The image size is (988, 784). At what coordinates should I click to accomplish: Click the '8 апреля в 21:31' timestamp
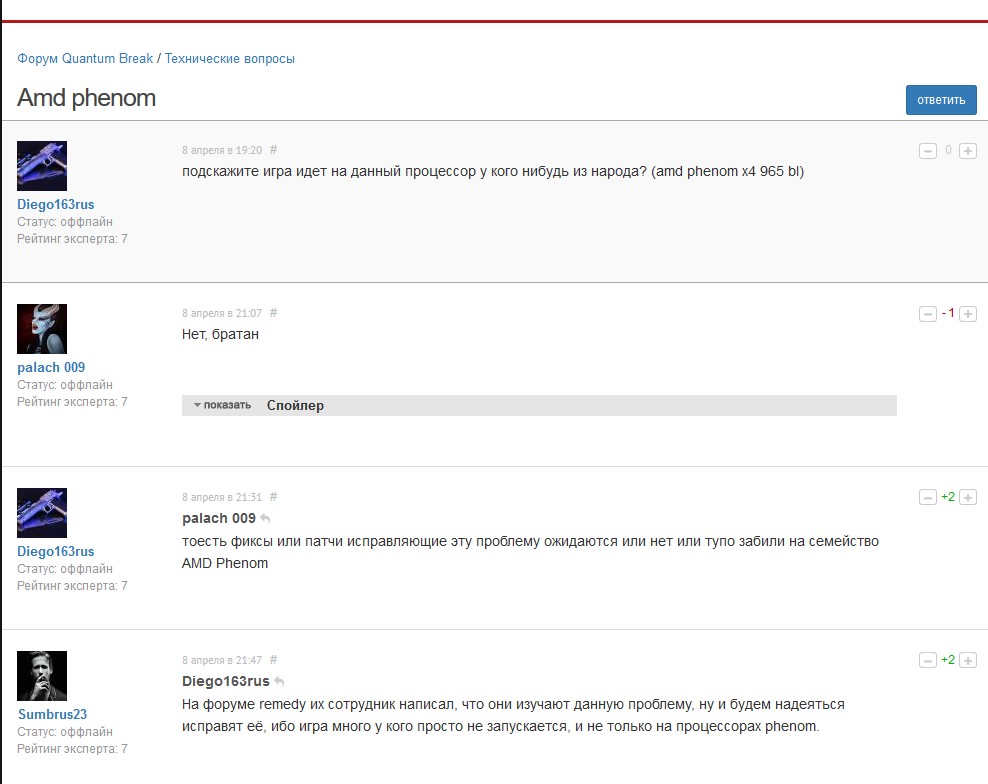pos(222,497)
